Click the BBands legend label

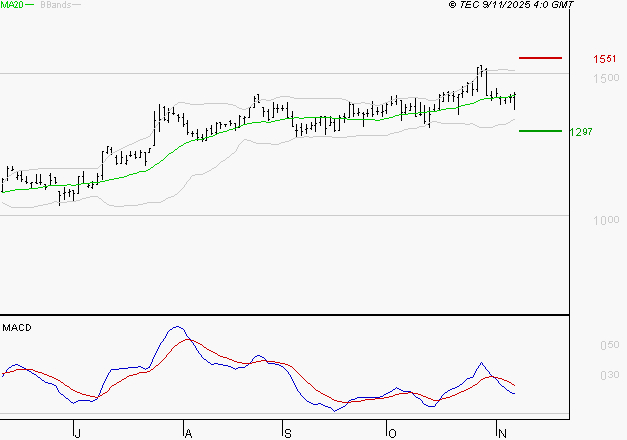point(56,5)
